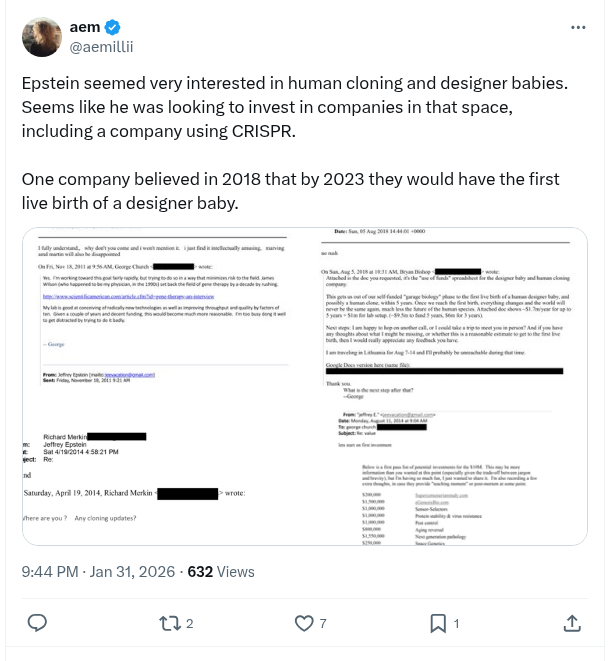Open aem's profile picture avatar
The width and height of the screenshot is (608, 661).
(x=40, y=37)
